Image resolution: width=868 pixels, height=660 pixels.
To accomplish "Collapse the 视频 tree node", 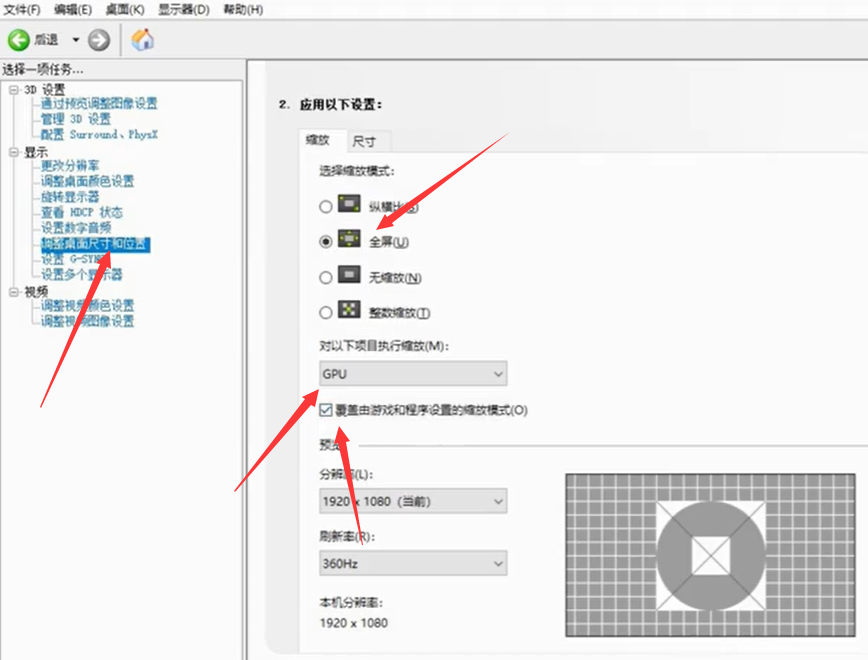I will pyautogui.click(x=14, y=292).
